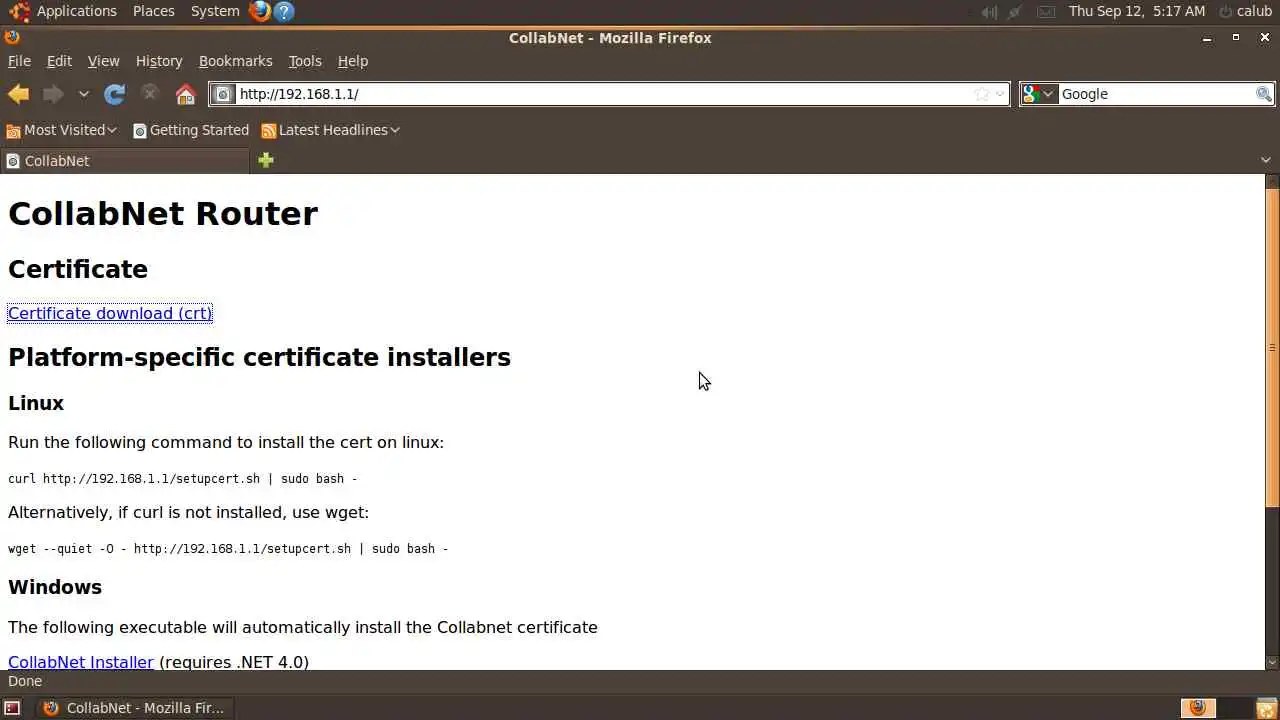
Task: Click the Done status bar text
Action: pos(25,682)
